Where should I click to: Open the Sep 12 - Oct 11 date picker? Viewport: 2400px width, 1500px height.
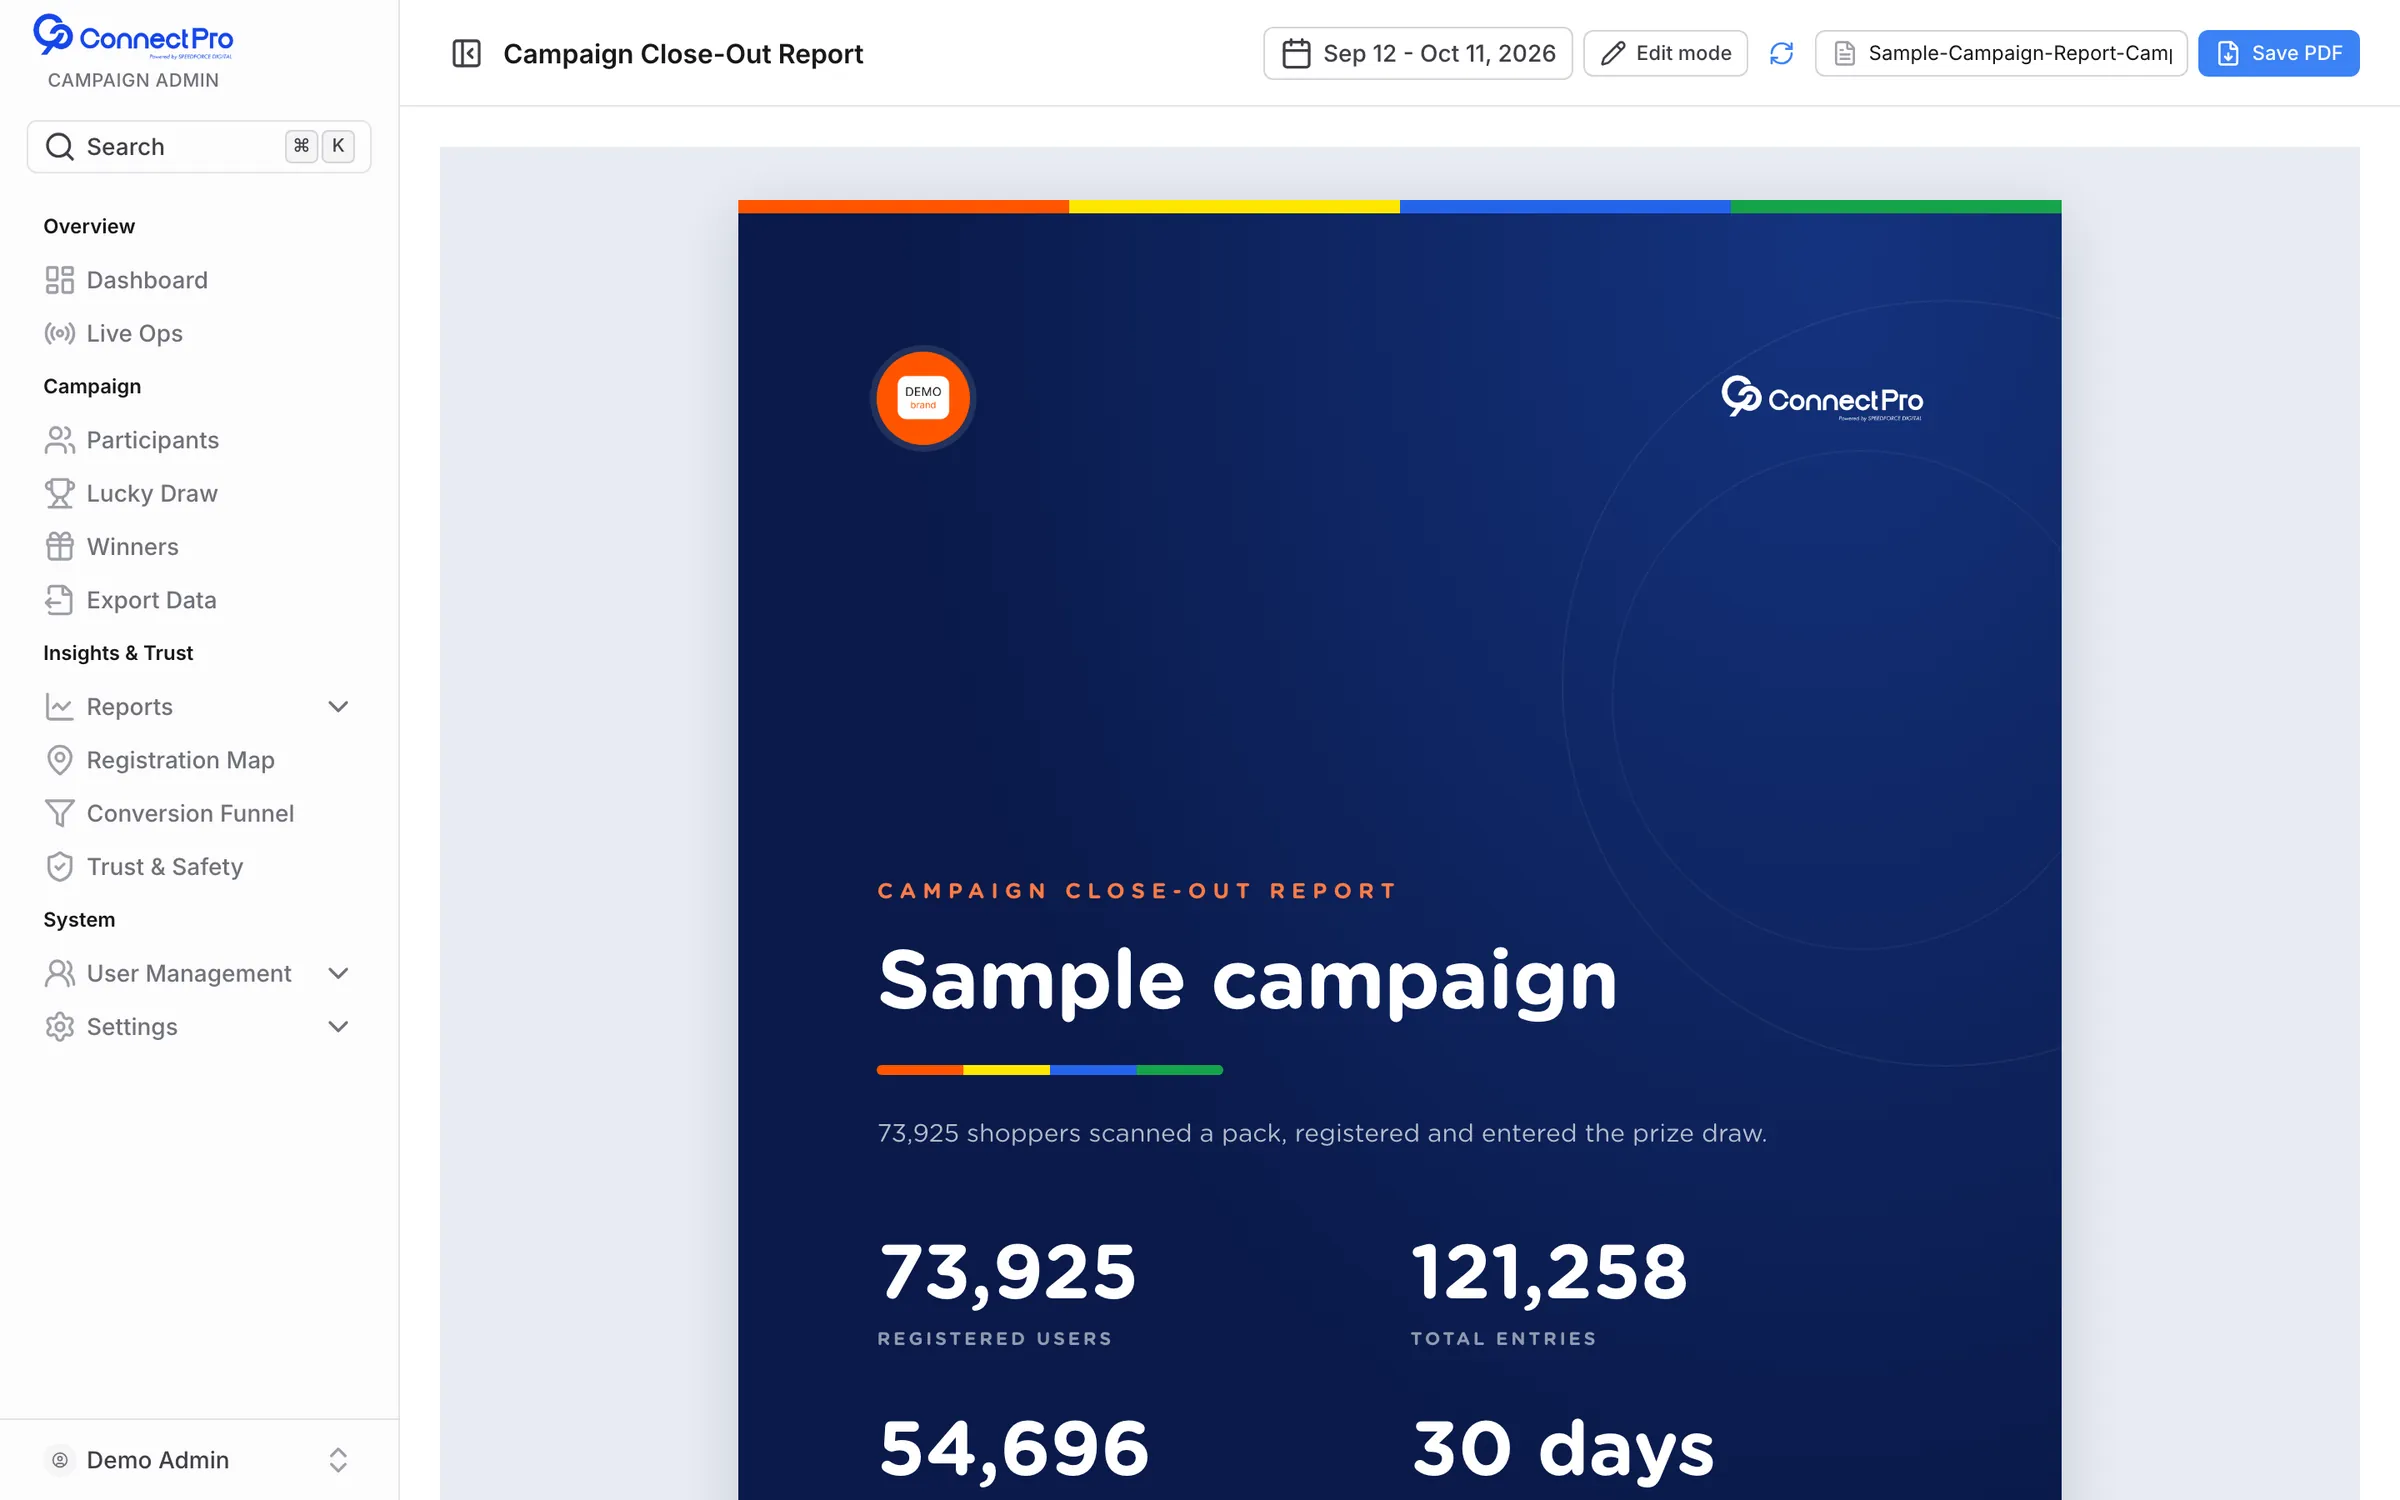(x=1417, y=53)
